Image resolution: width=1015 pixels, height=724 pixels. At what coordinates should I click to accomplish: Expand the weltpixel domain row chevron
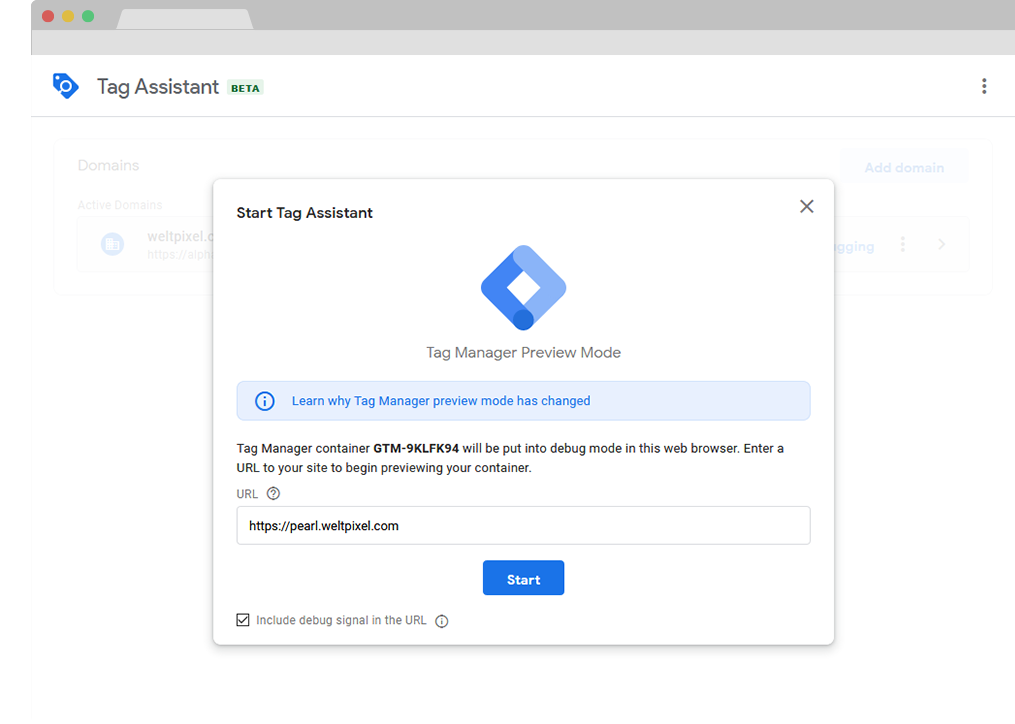(x=942, y=245)
